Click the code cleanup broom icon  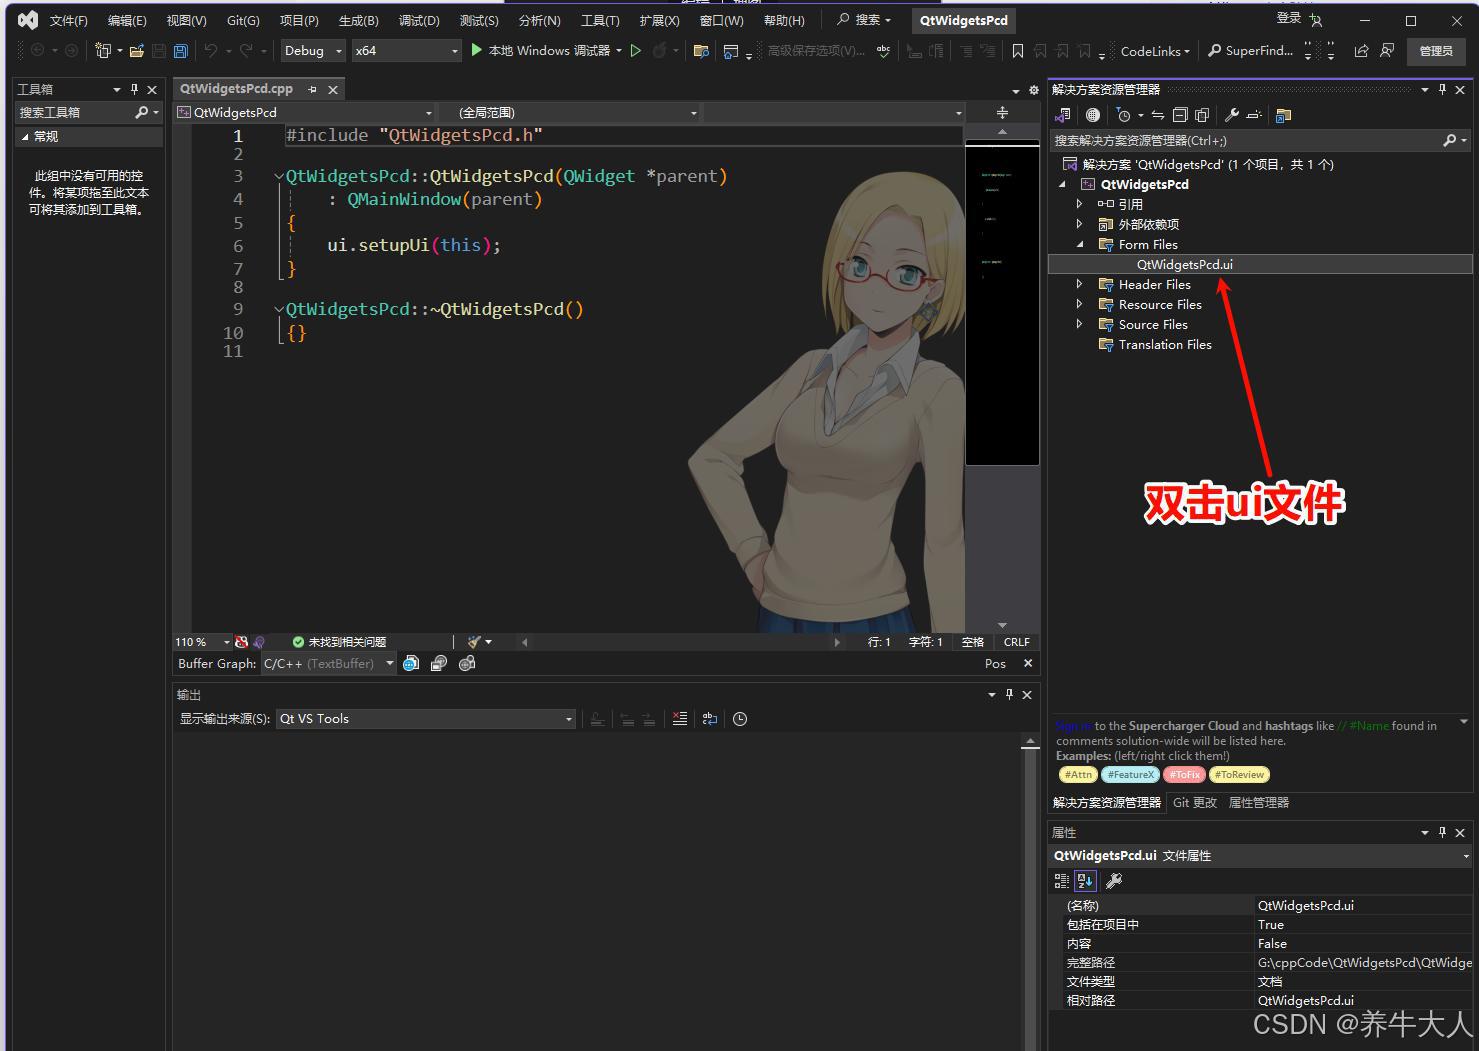tap(474, 642)
